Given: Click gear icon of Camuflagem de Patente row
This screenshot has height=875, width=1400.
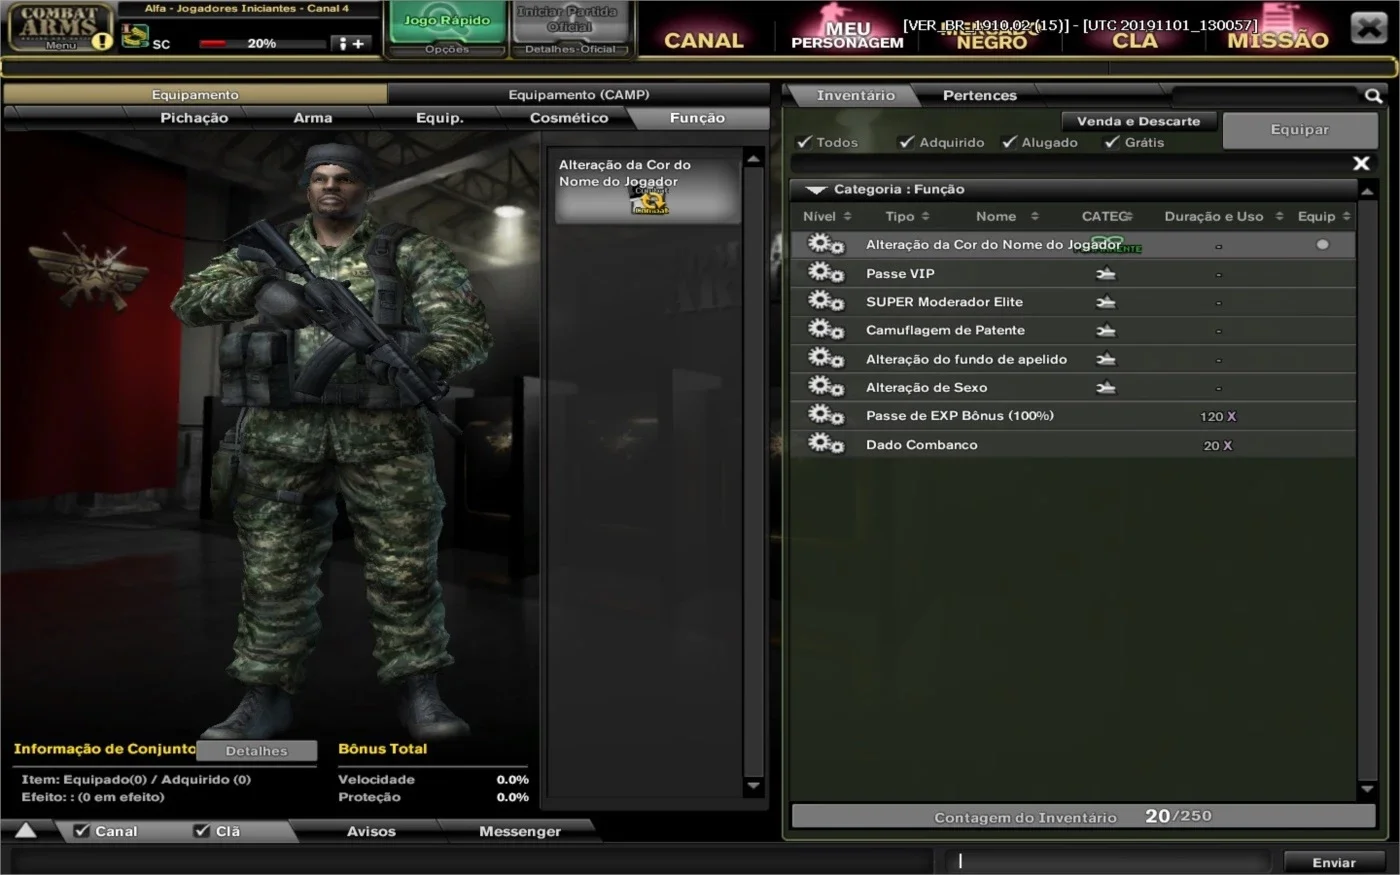Looking at the screenshot, I should pyautogui.click(x=826, y=329).
